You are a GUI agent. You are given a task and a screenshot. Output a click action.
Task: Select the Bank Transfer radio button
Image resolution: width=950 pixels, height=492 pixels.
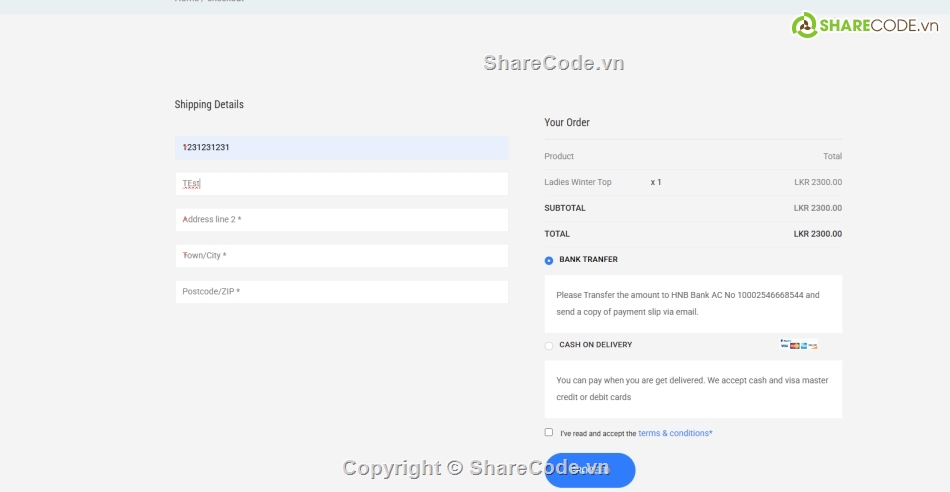point(549,261)
